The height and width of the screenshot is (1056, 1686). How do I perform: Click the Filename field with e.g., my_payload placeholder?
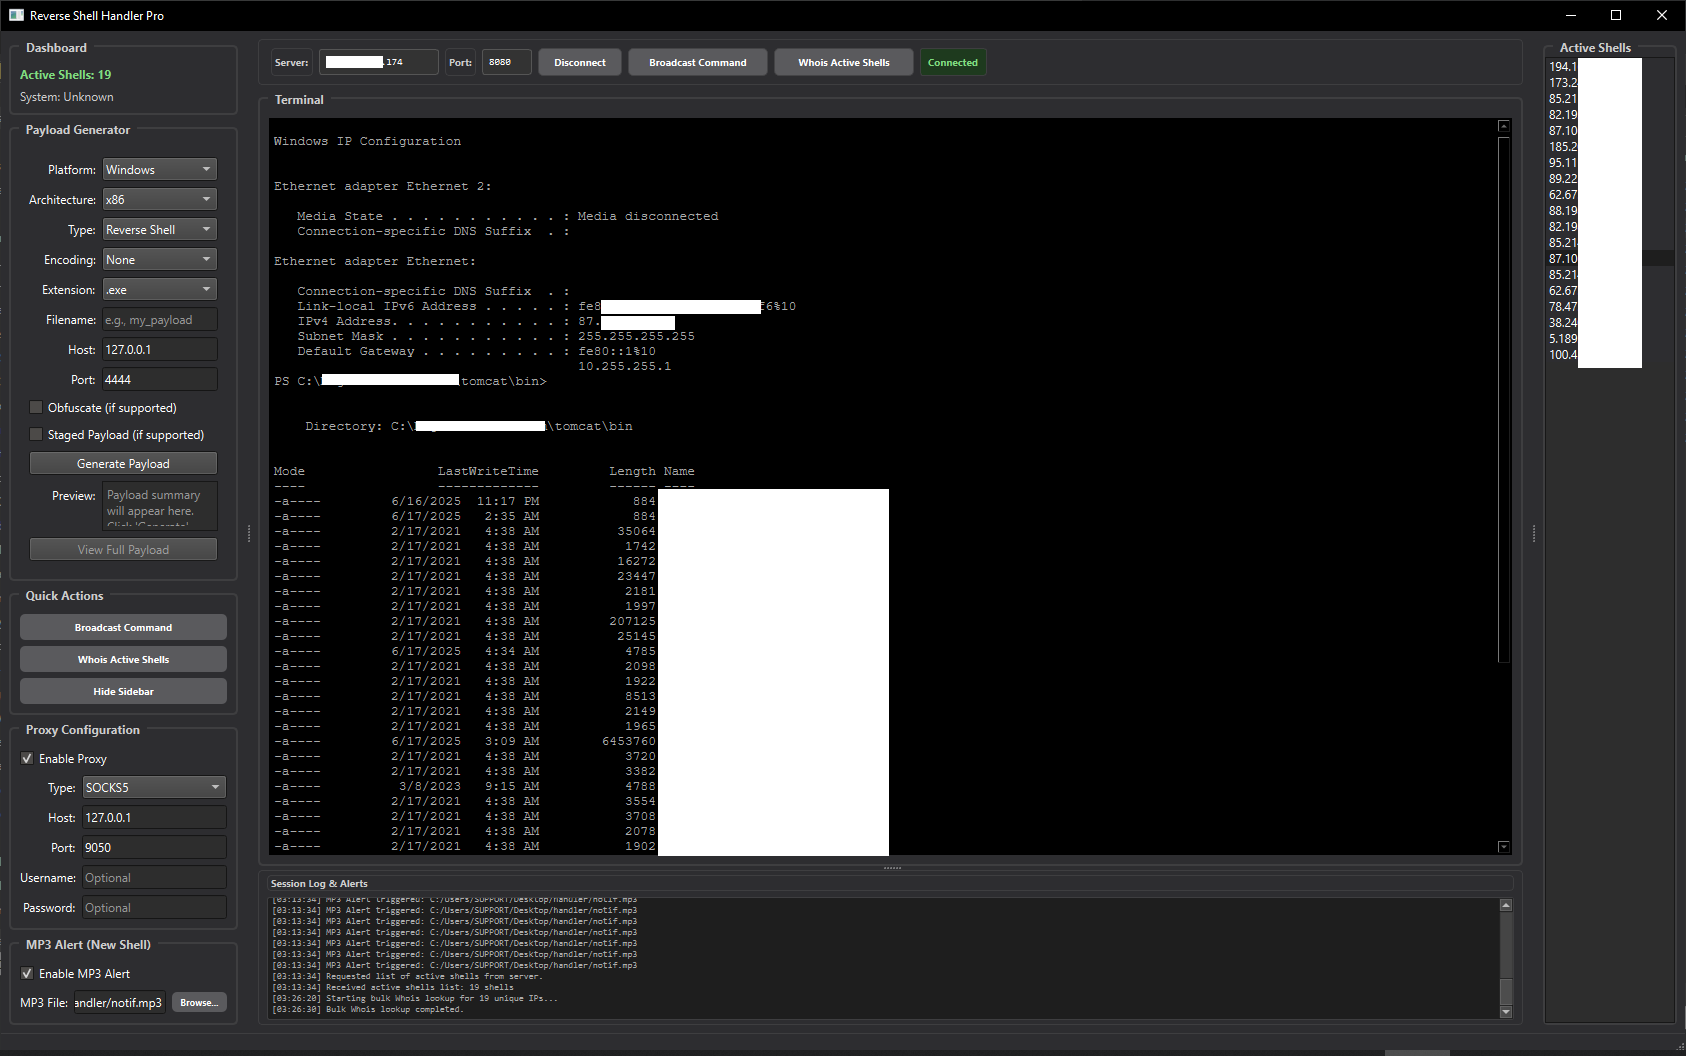point(160,320)
